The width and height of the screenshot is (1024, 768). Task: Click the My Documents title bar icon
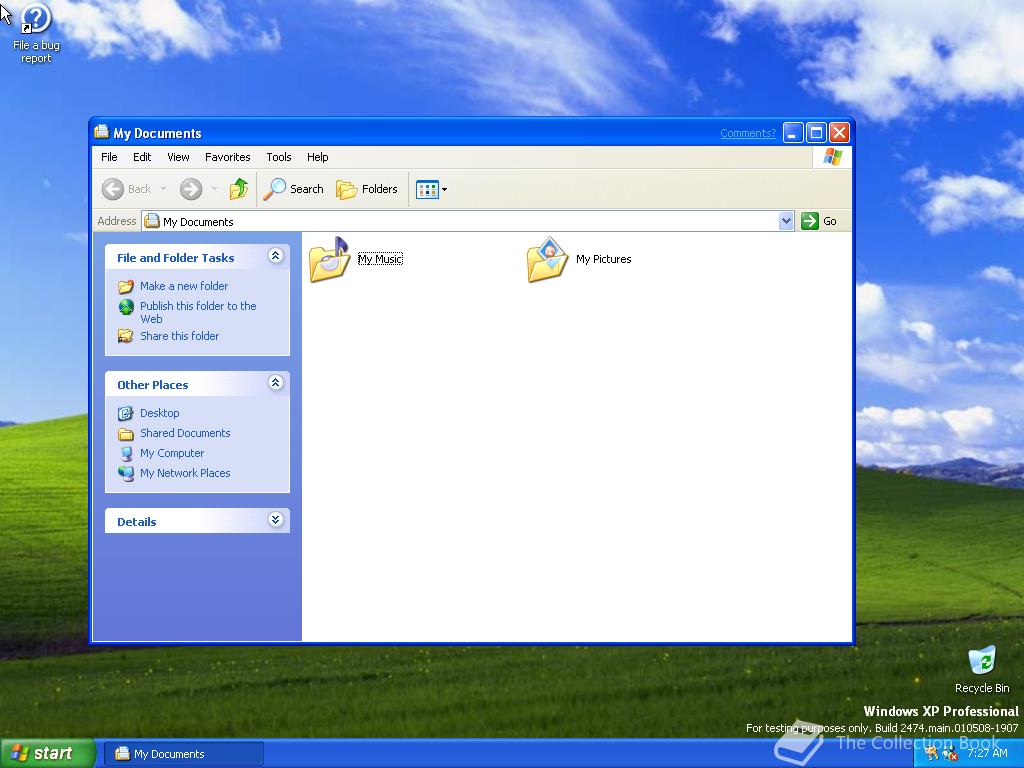tap(101, 132)
